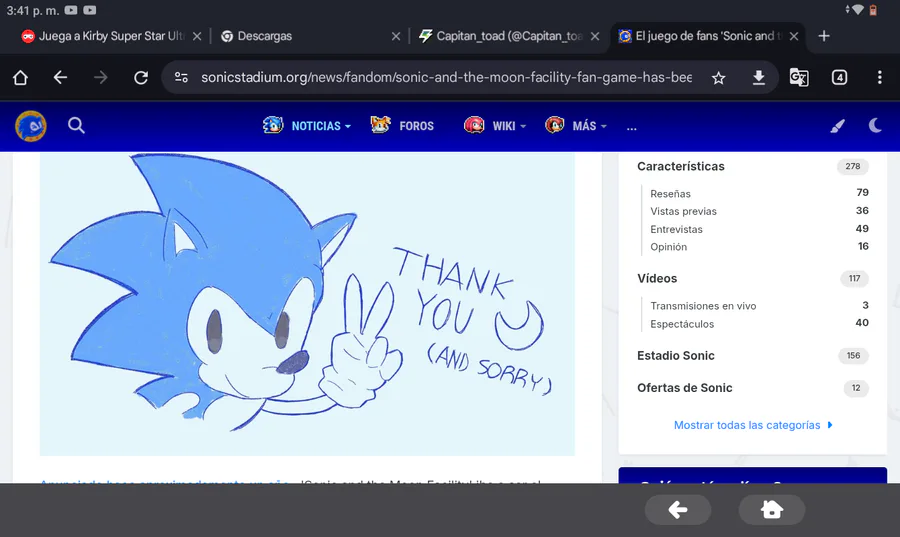Open the Foros navigation item
900x537 pixels.
tap(416, 126)
